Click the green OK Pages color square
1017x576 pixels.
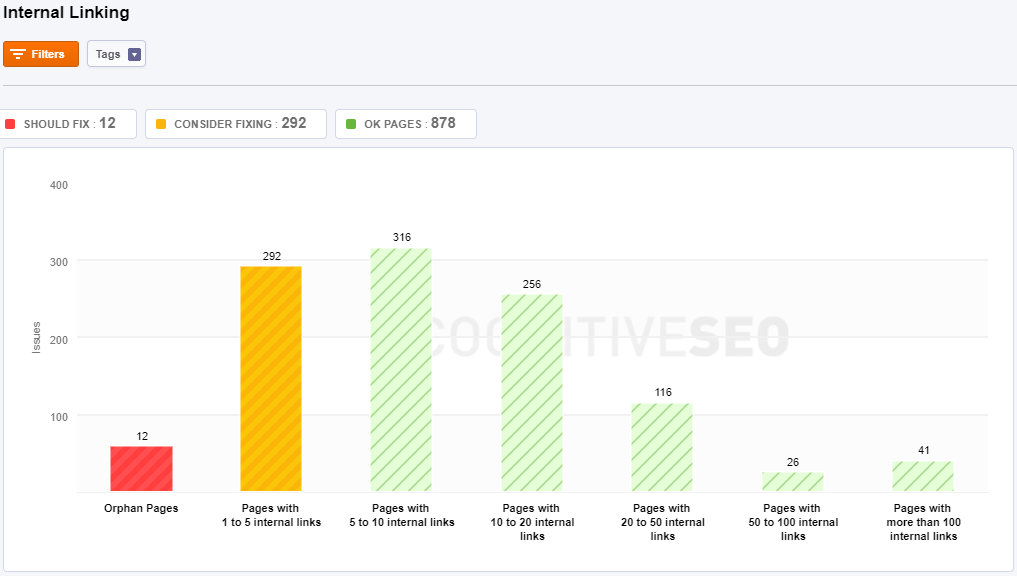point(350,124)
